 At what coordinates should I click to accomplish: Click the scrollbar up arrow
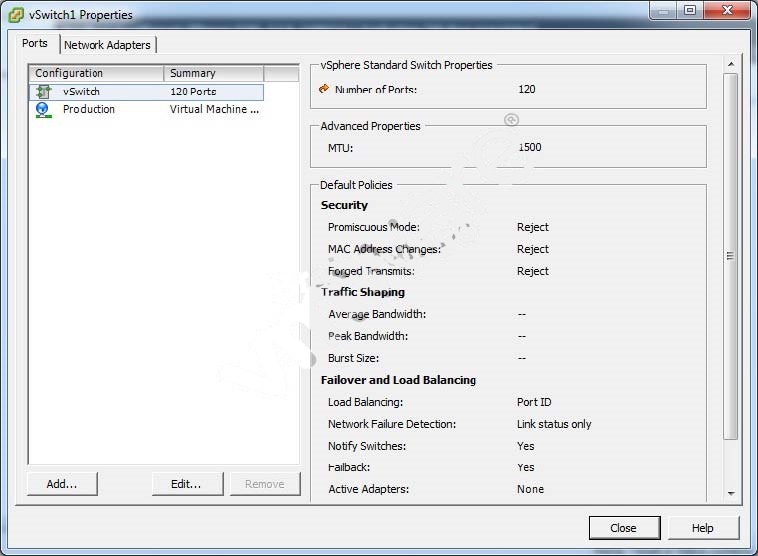coord(731,64)
